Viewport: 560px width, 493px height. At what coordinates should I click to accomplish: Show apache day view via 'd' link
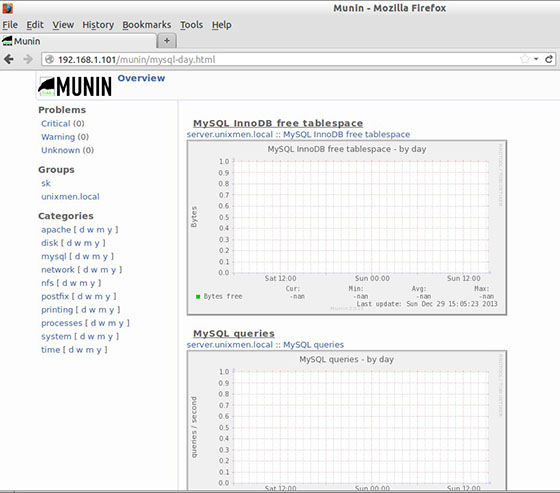(x=82, y=230)
